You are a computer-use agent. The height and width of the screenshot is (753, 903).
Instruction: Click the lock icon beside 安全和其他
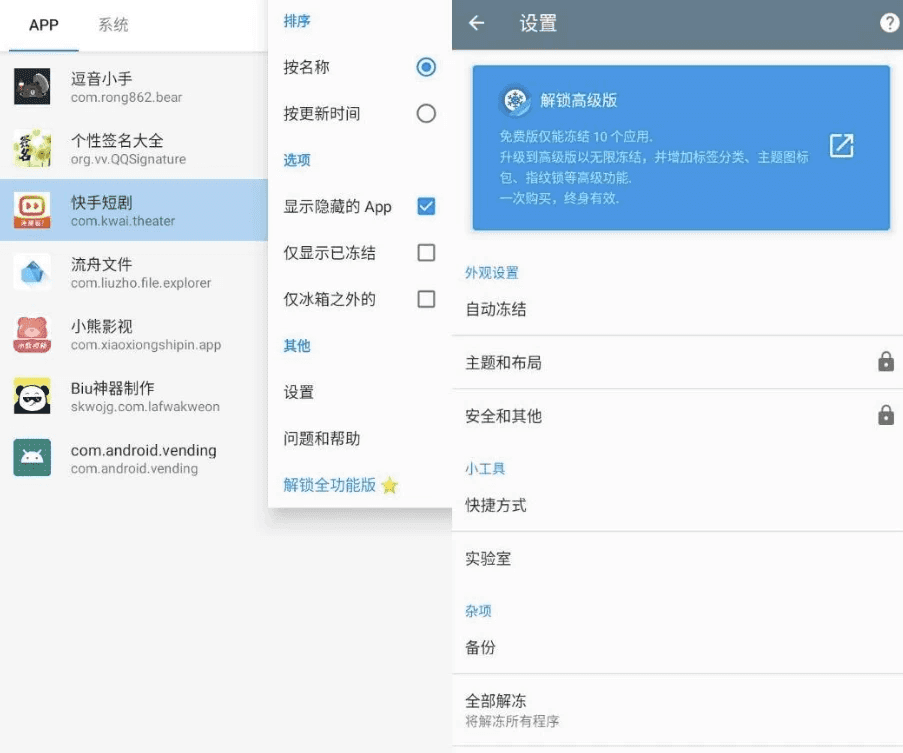[886, 416]
